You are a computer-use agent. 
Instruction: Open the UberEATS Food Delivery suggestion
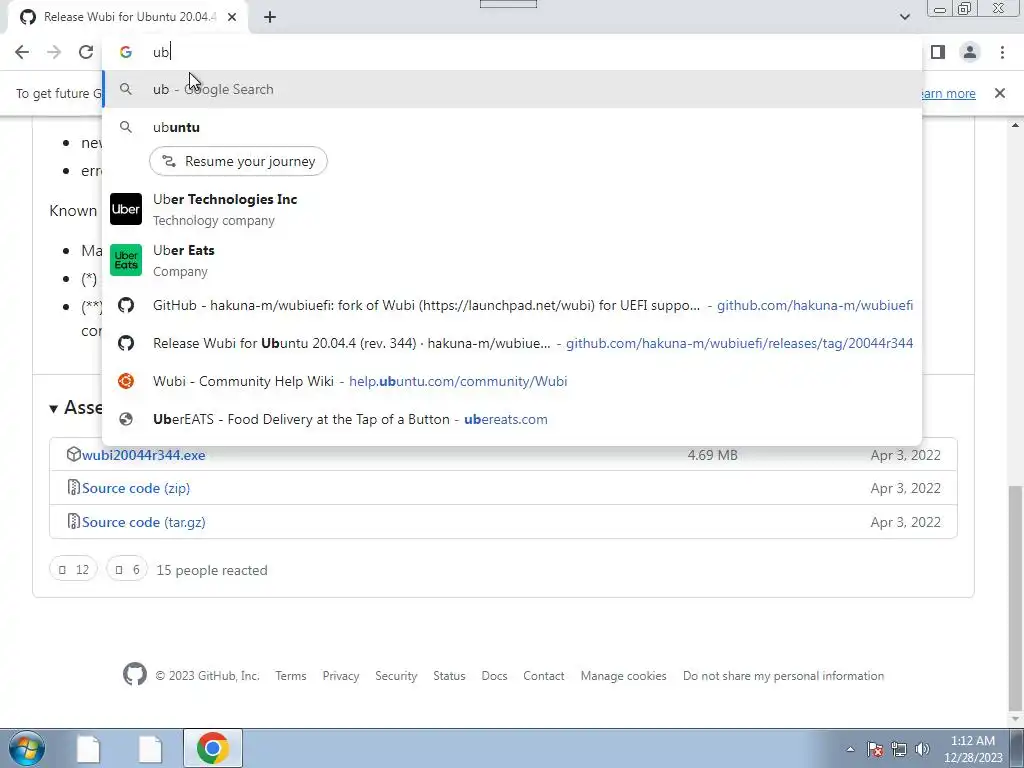coord(513,419)
